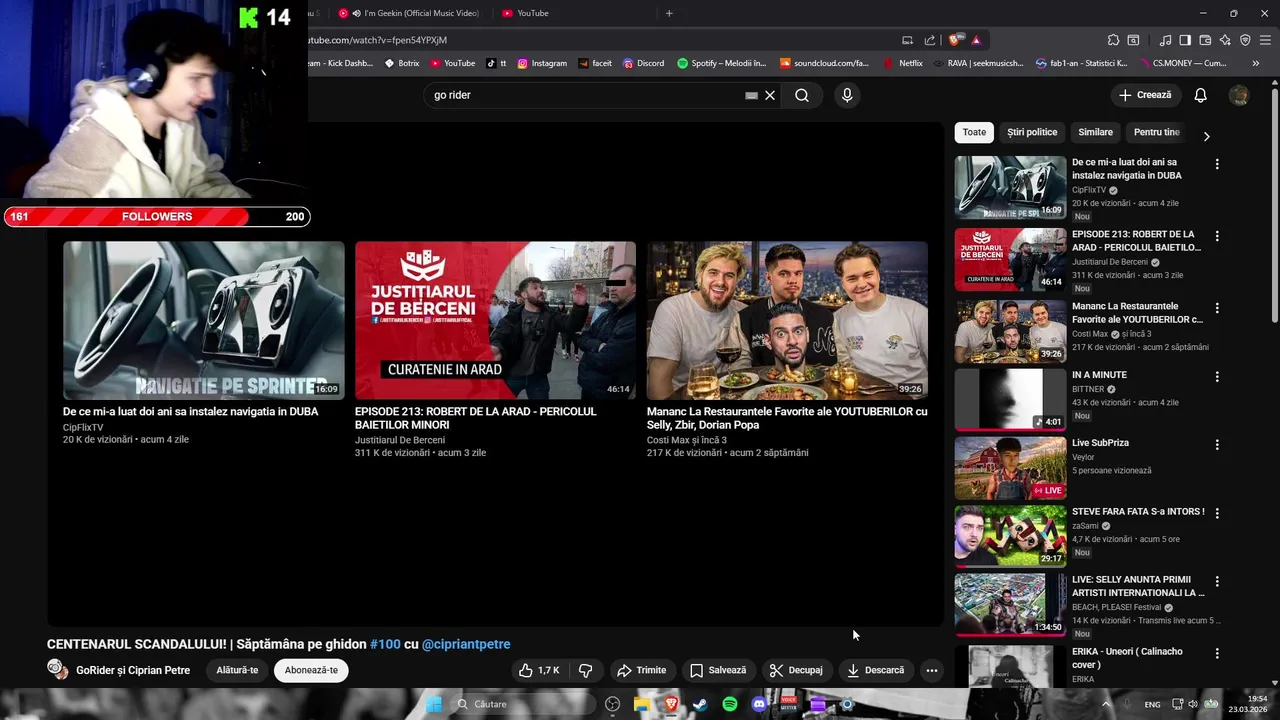Open CURATENIE IN ARAD end-screen thumbnail

click(495, 320)
